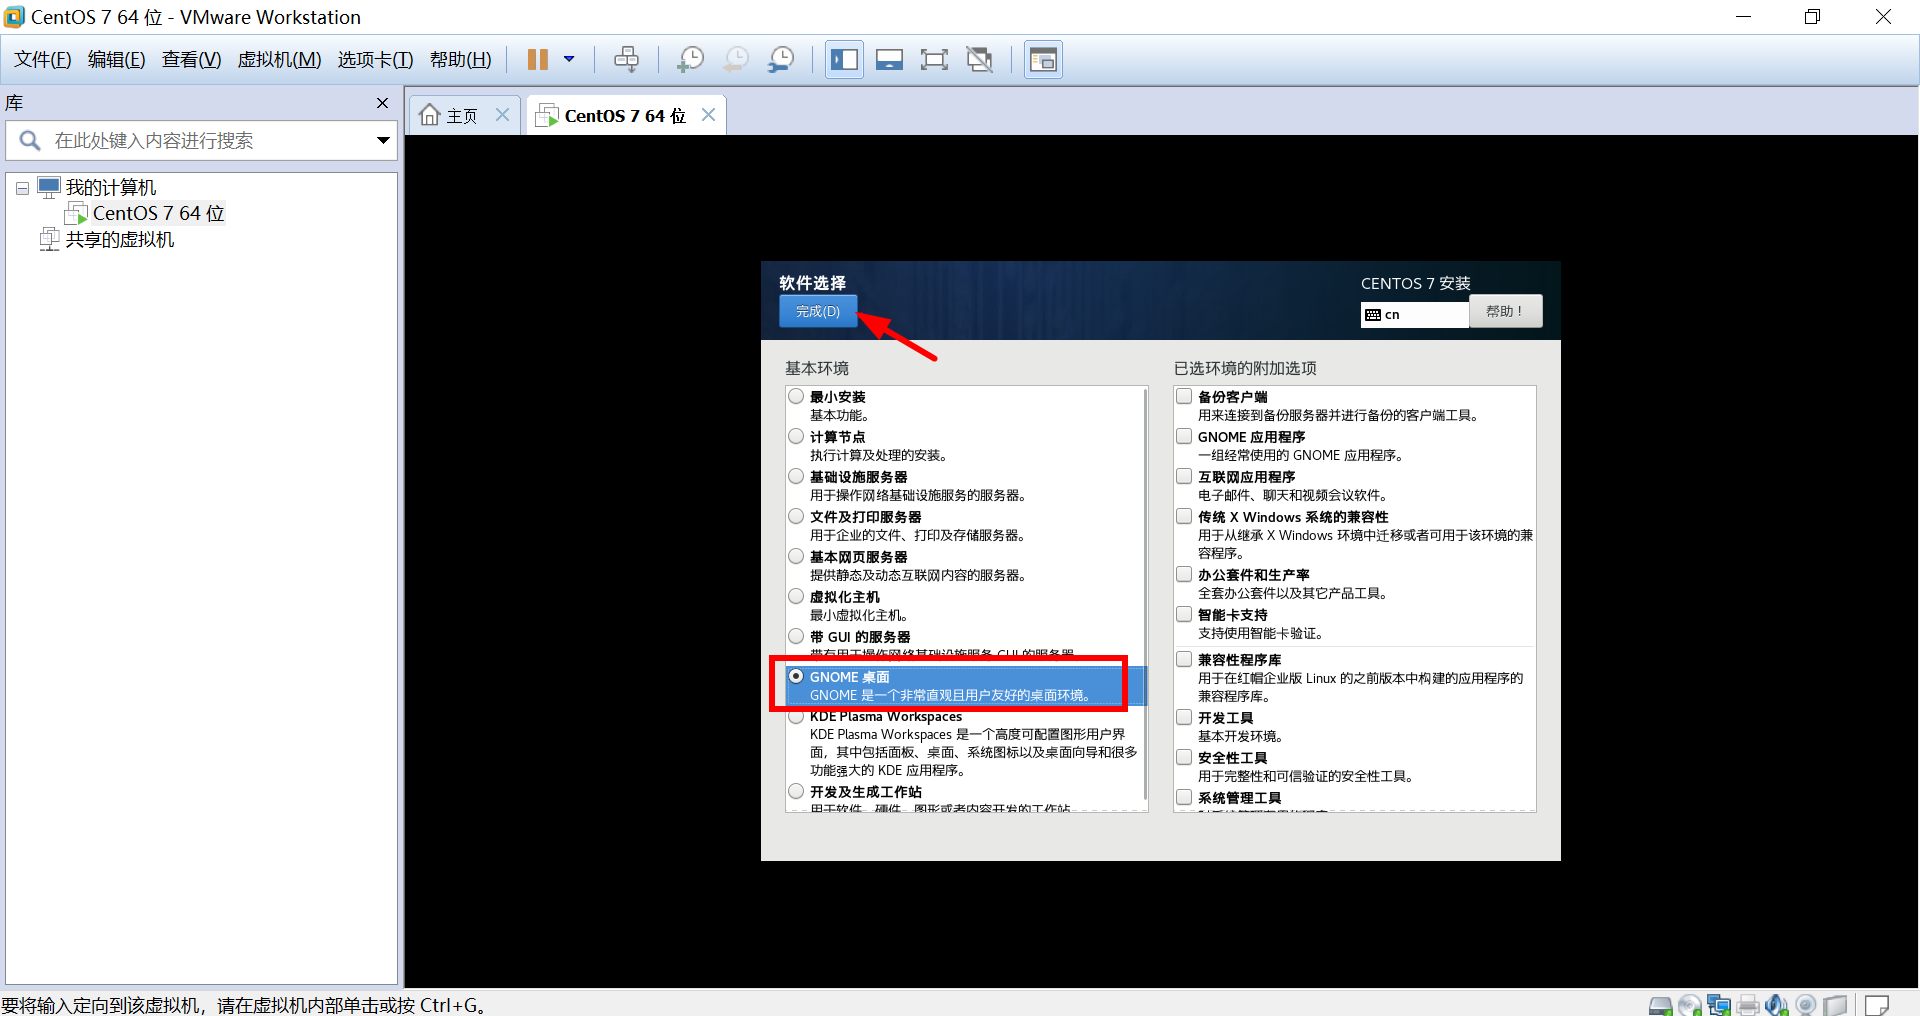Click the cn keyboard layout indicator
This screenshot has width=1920, height=1016.
(1414, 315)
